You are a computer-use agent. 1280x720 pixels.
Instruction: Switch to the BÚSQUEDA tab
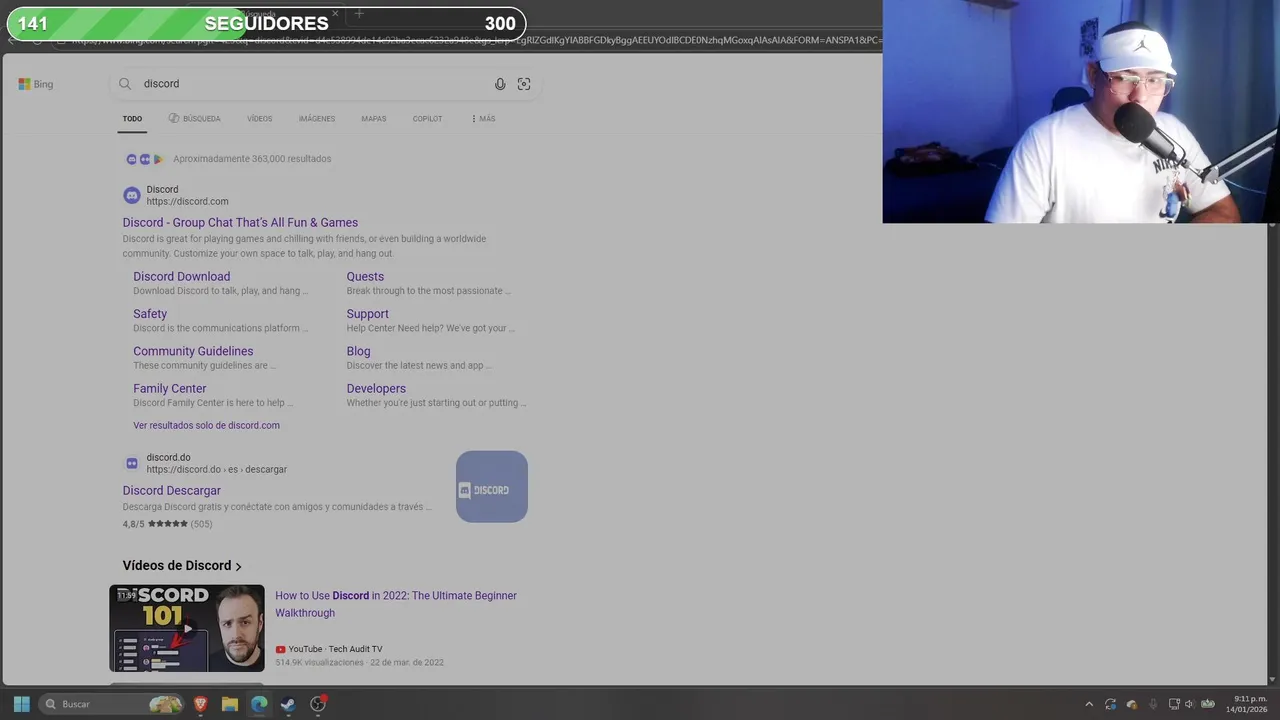[194, 119]
